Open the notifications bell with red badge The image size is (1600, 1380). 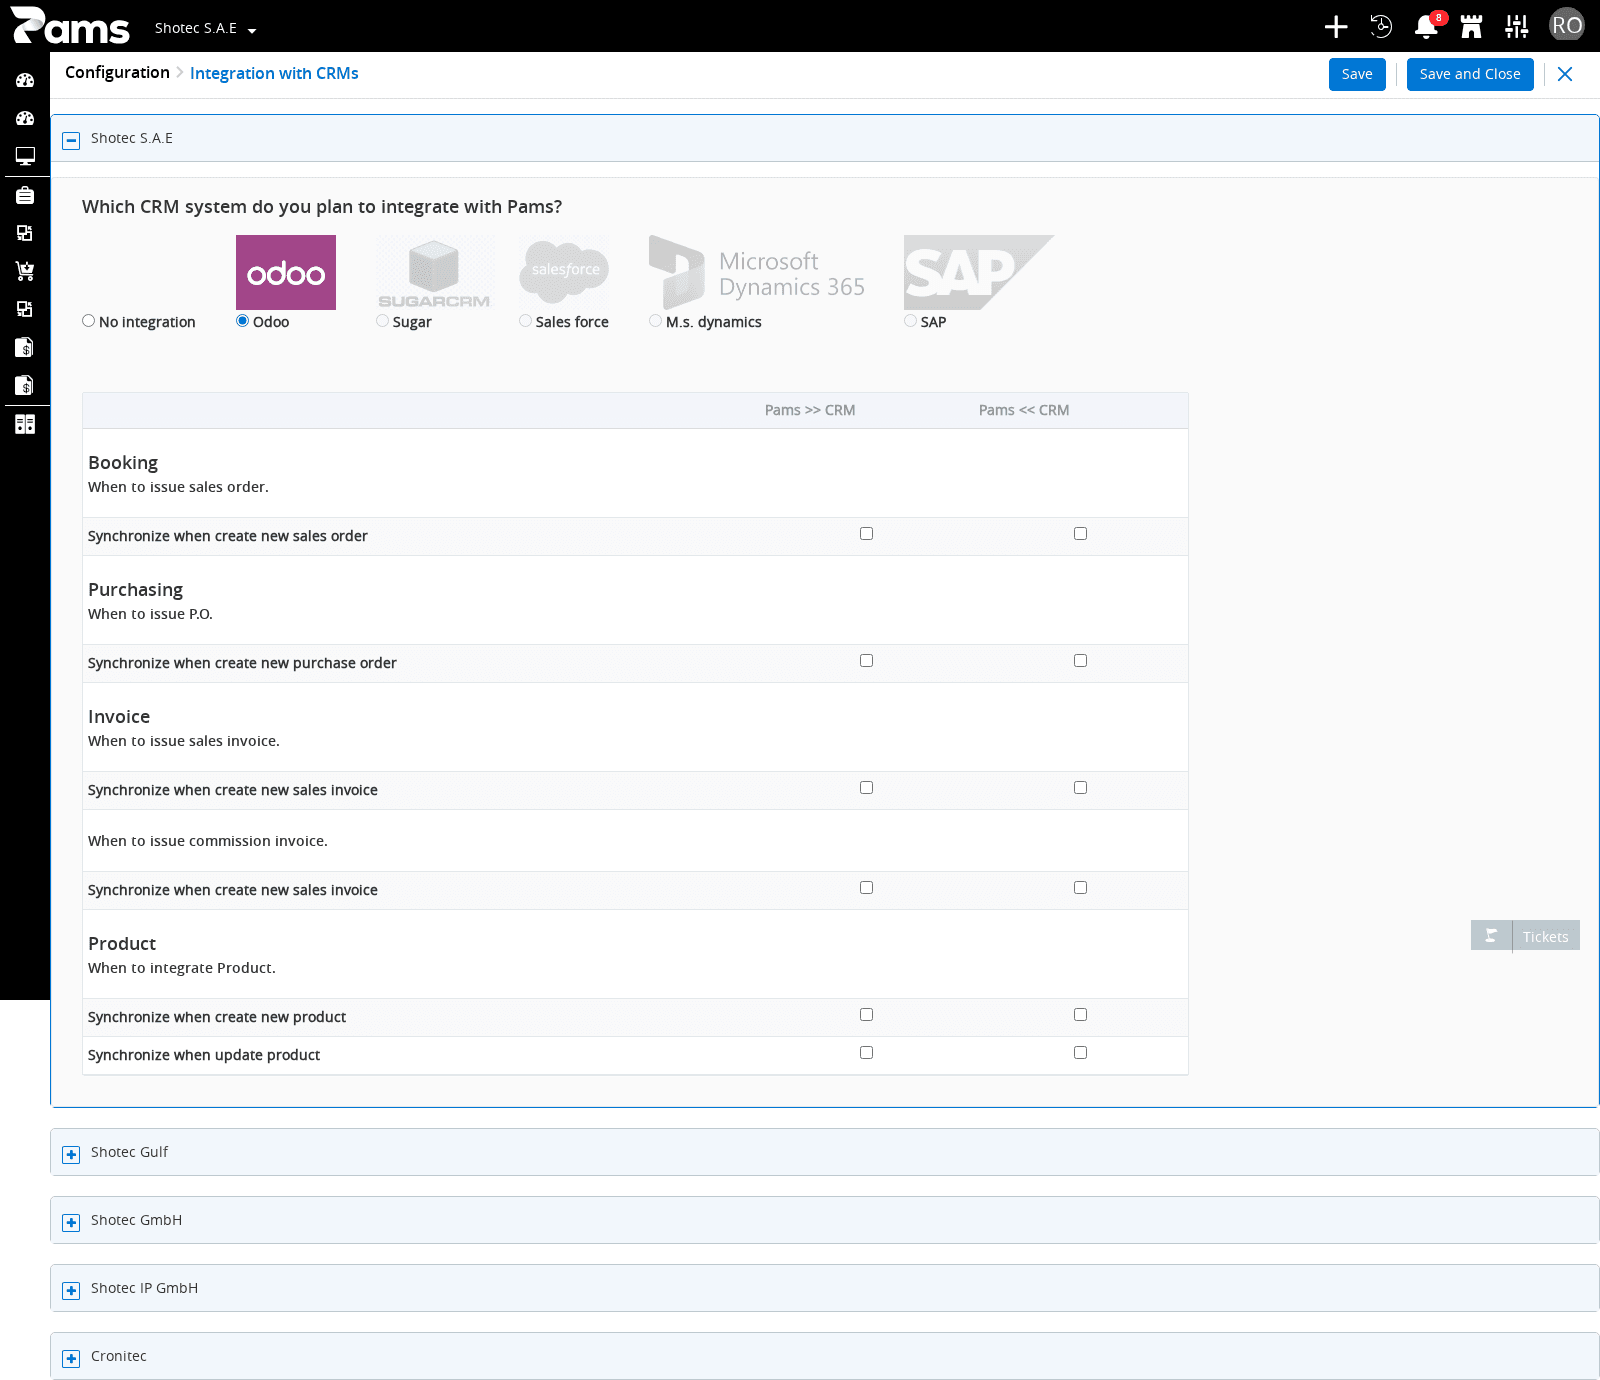point(1427,27)
